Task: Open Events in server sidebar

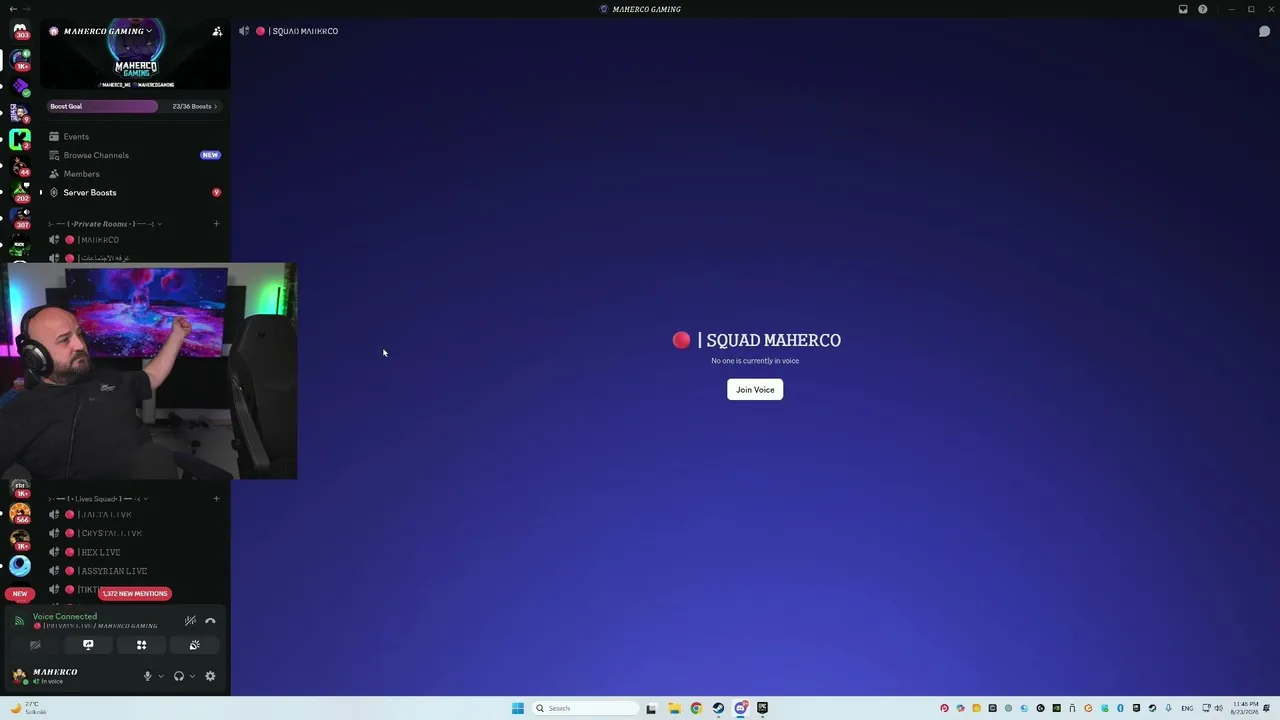Action: (x=135, y=136)
